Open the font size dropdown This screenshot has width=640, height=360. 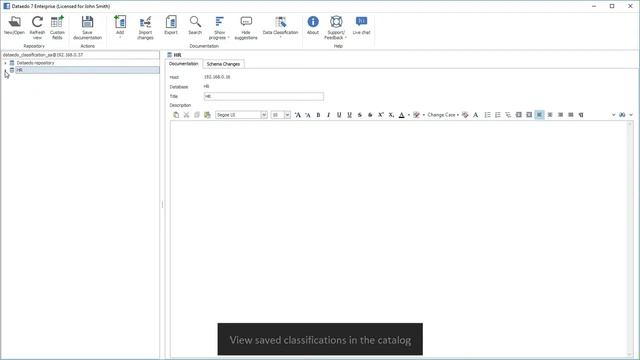pyautogui.click(x=287, y=115)
